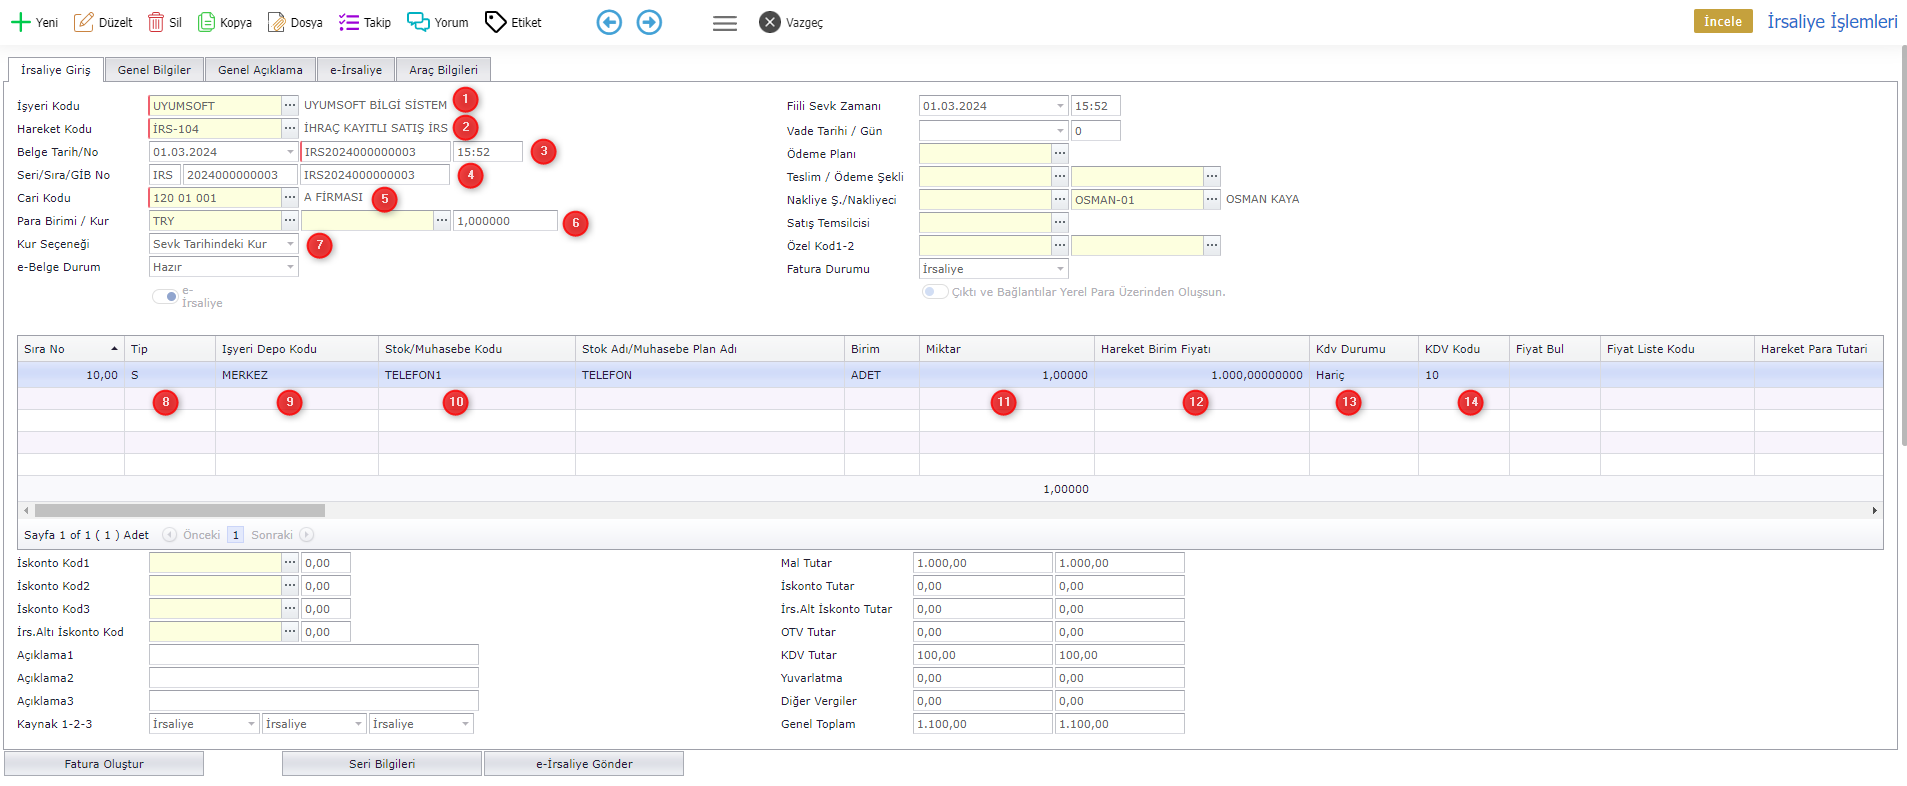This screenshot has width=1907, height=786.
Task: Click page number 1 in pager
Action: click(235, 535)
